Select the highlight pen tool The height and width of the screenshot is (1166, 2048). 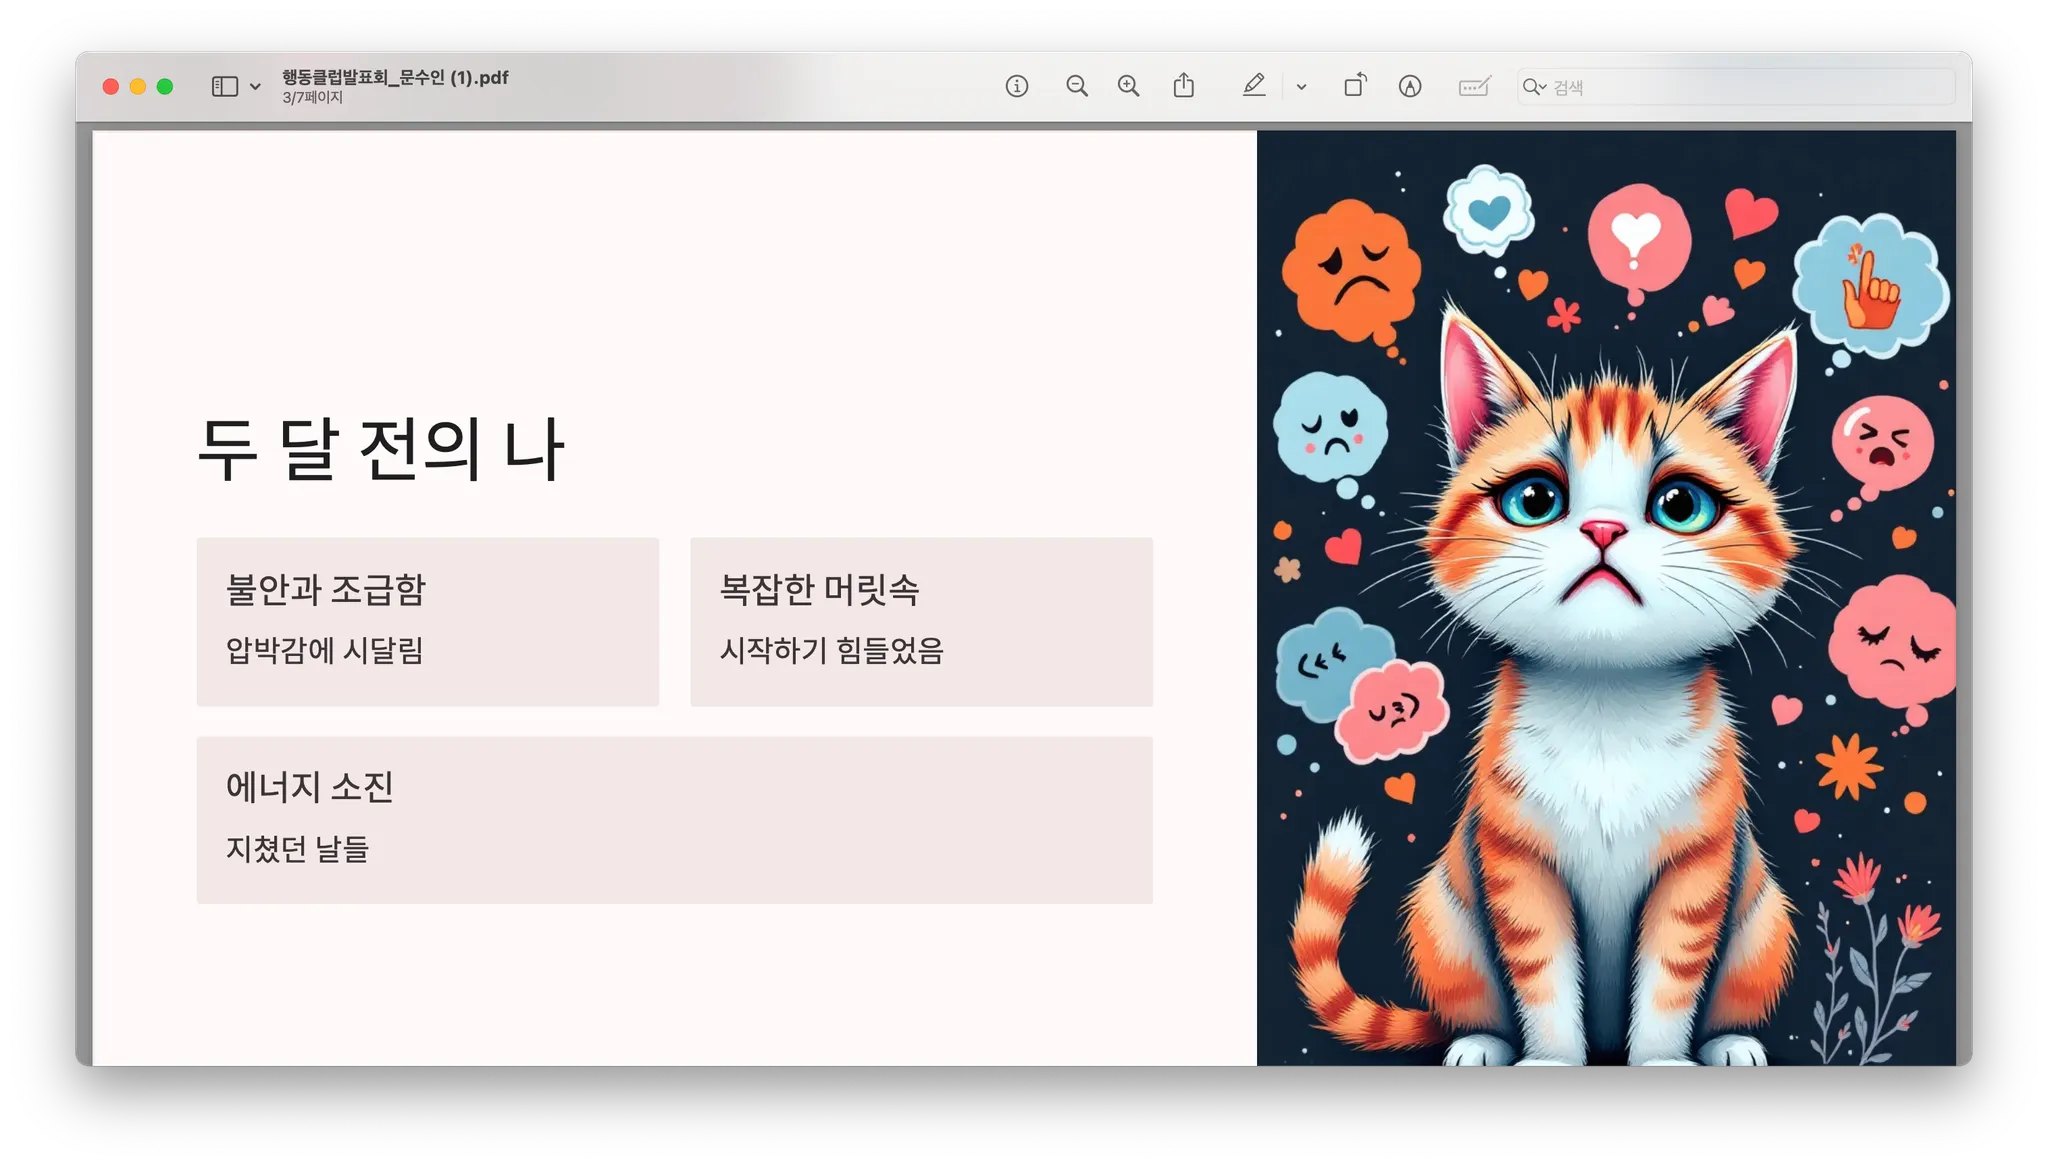[x=1254, y=86]
